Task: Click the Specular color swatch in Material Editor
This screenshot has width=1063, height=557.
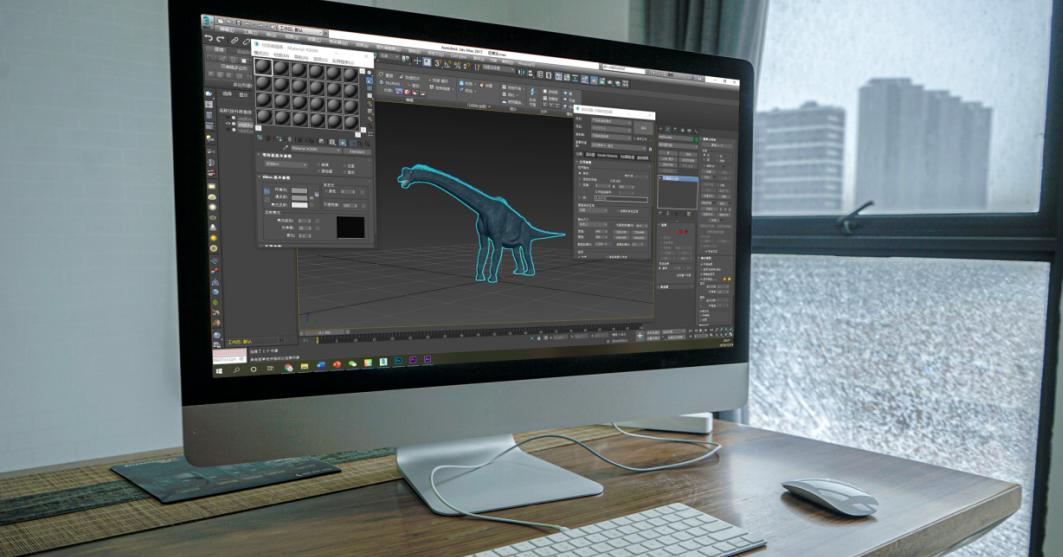Action: pos(300,205)
